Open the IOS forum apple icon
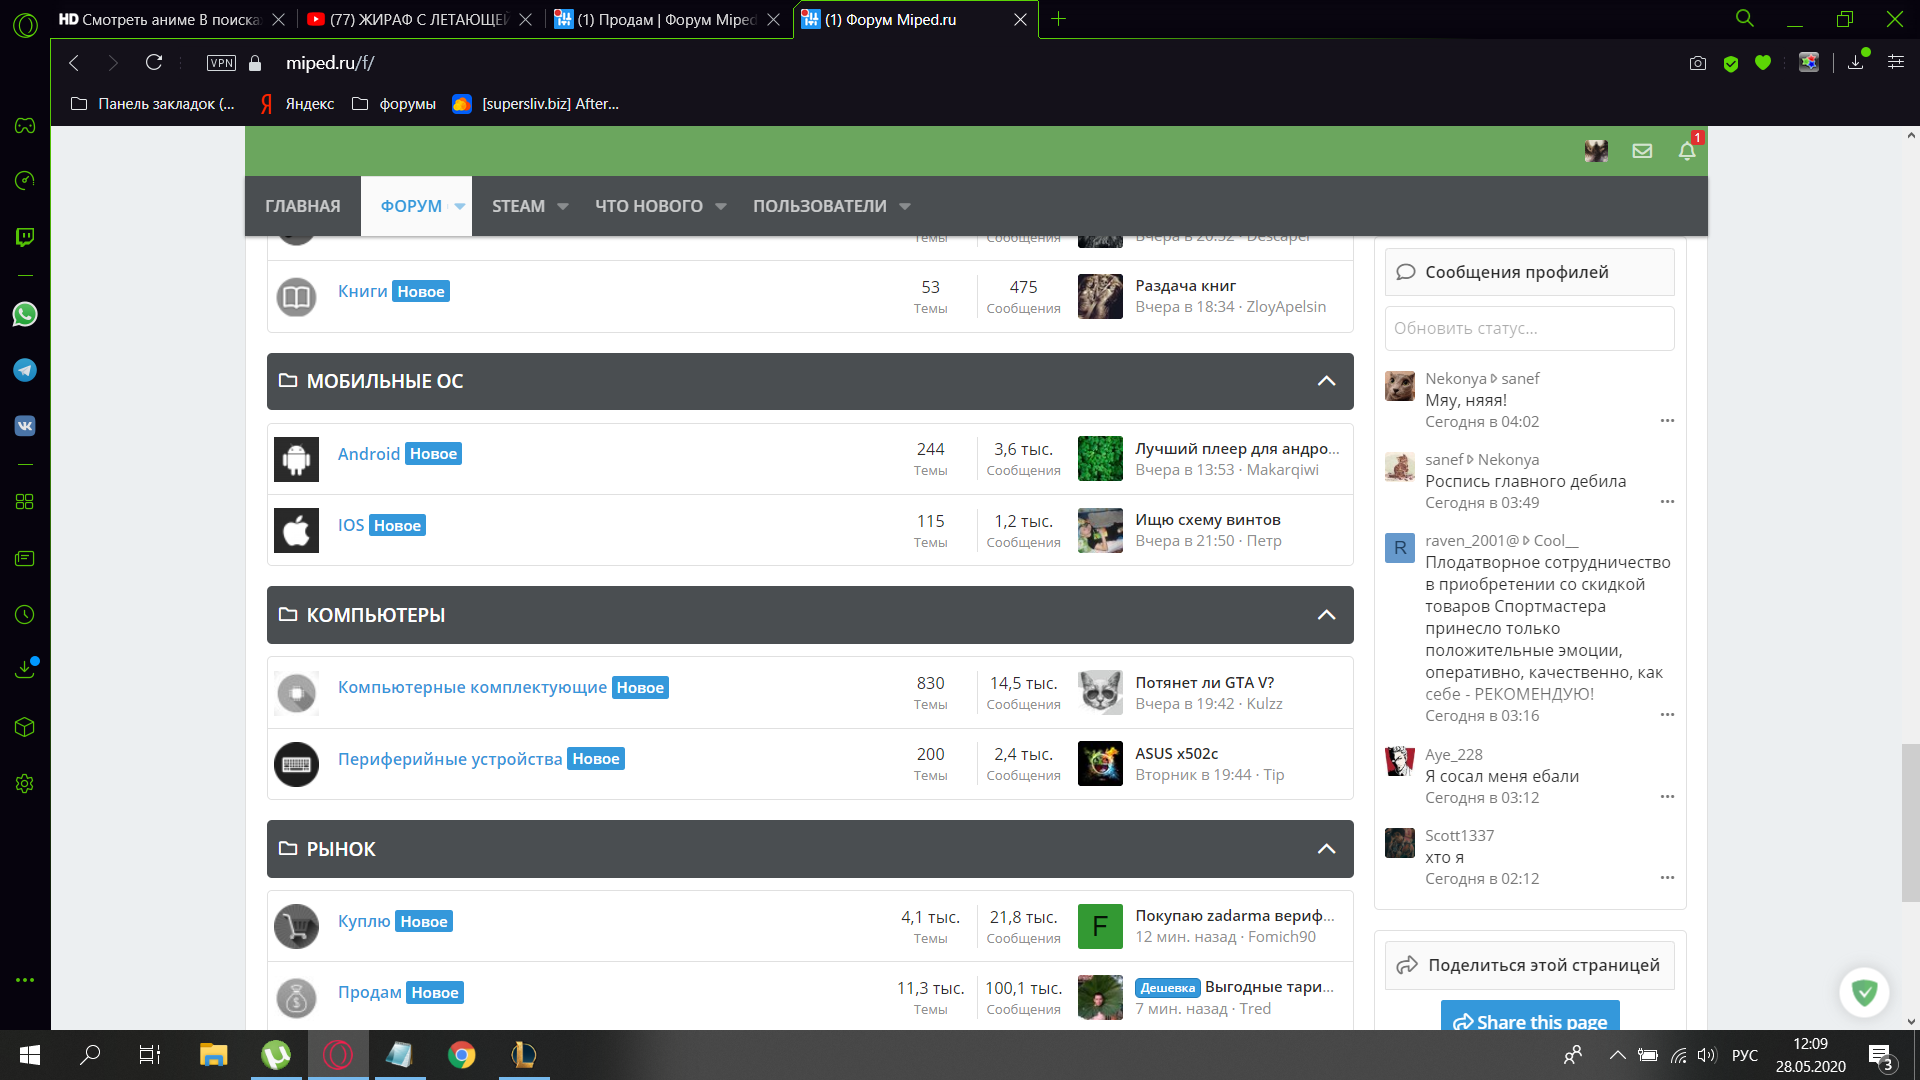This screenshot has width=1920, height=1080. click(x=296, y=530)
